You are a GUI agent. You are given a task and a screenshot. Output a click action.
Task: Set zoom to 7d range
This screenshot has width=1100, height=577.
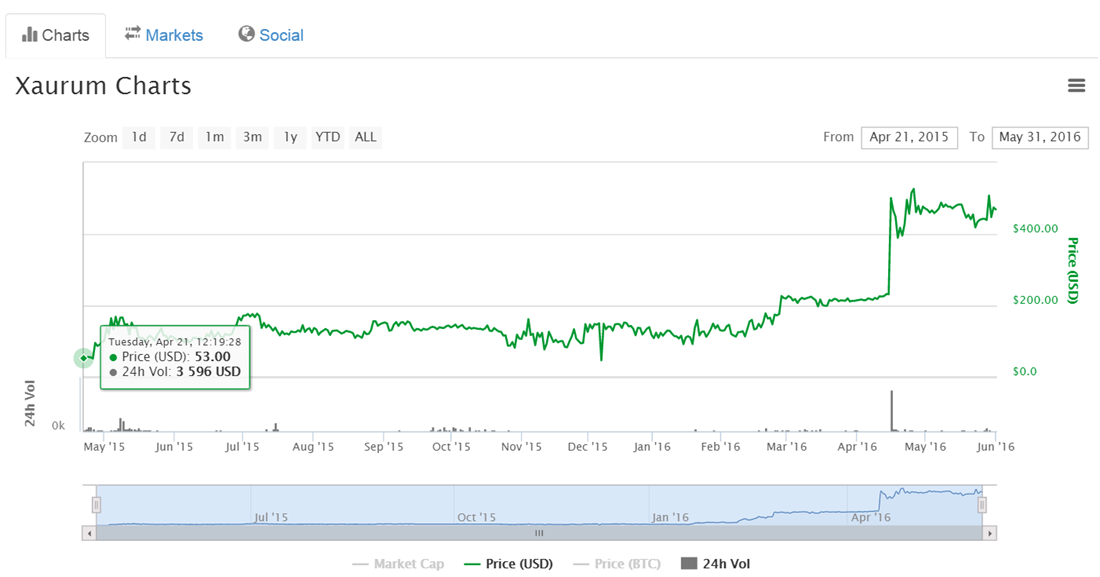tap(176, 137)
